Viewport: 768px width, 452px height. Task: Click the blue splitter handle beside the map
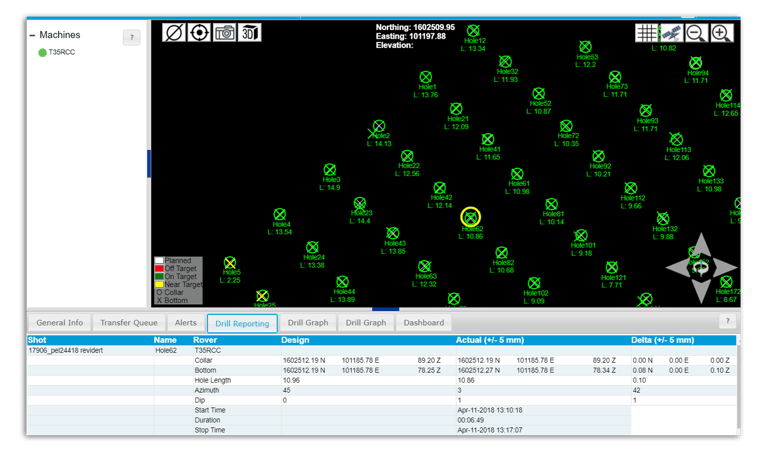click(149, 164)
